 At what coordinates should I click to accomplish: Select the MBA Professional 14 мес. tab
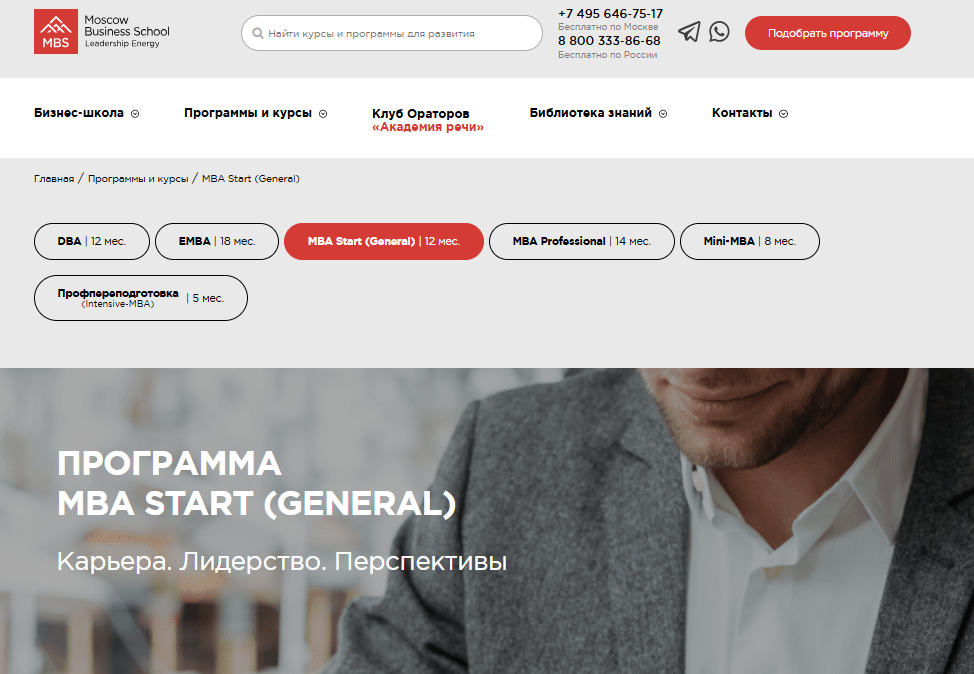(x=581, y=241)
